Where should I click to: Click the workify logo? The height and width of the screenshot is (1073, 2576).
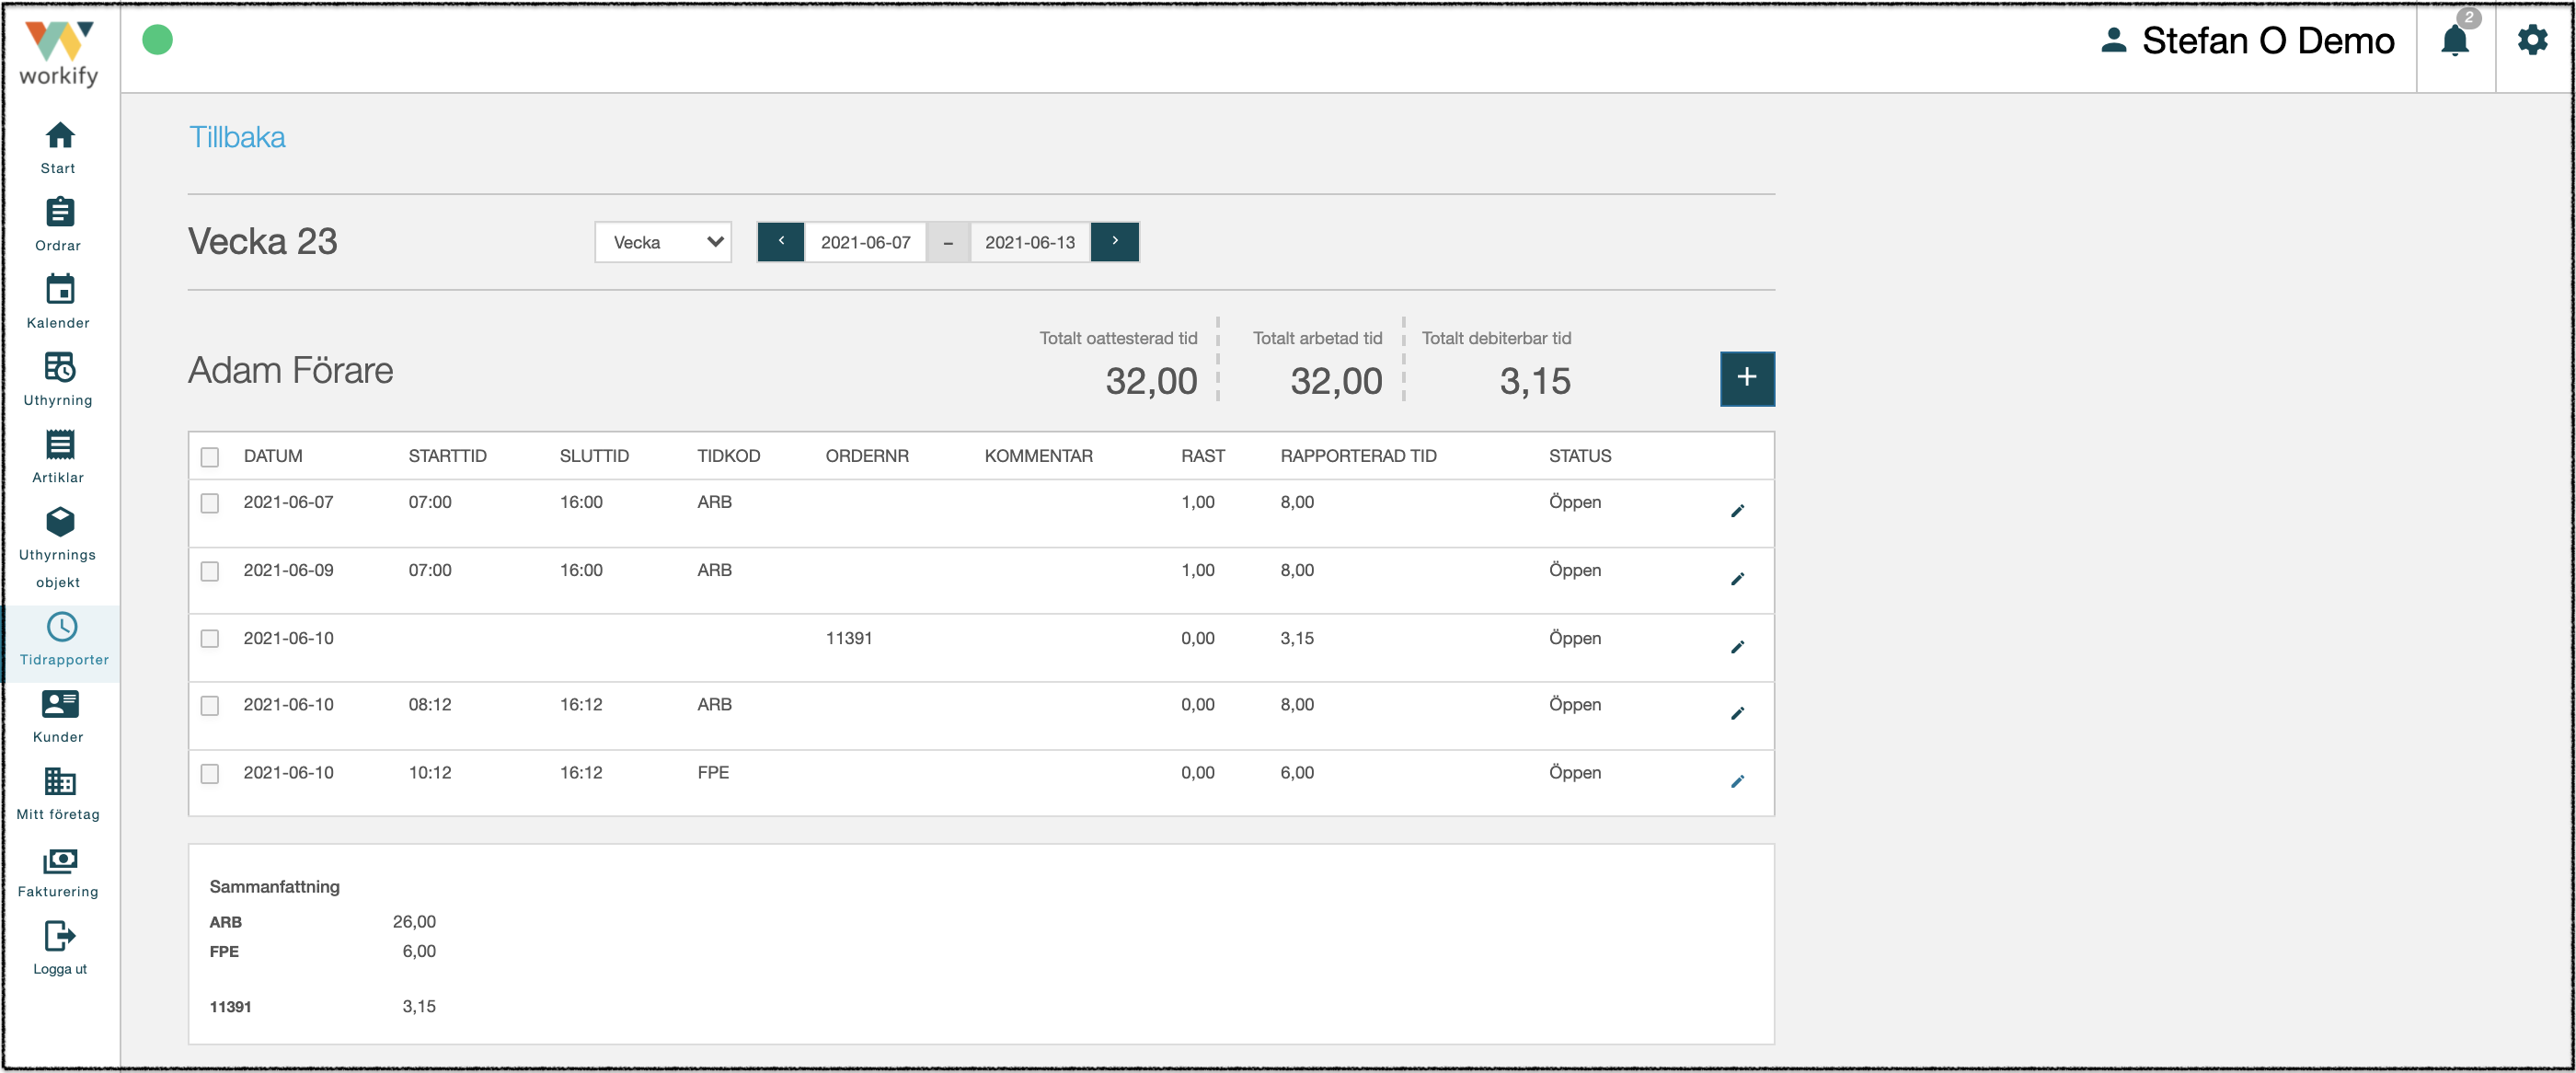click(x=59, y=53)
